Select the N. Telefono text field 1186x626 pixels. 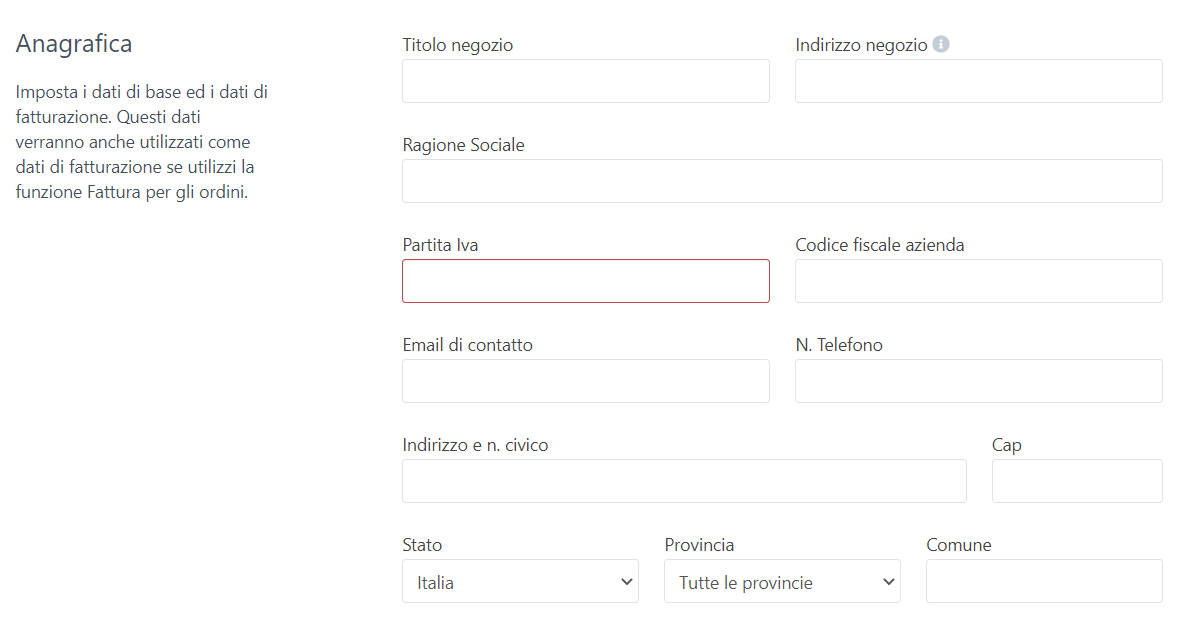978,381
